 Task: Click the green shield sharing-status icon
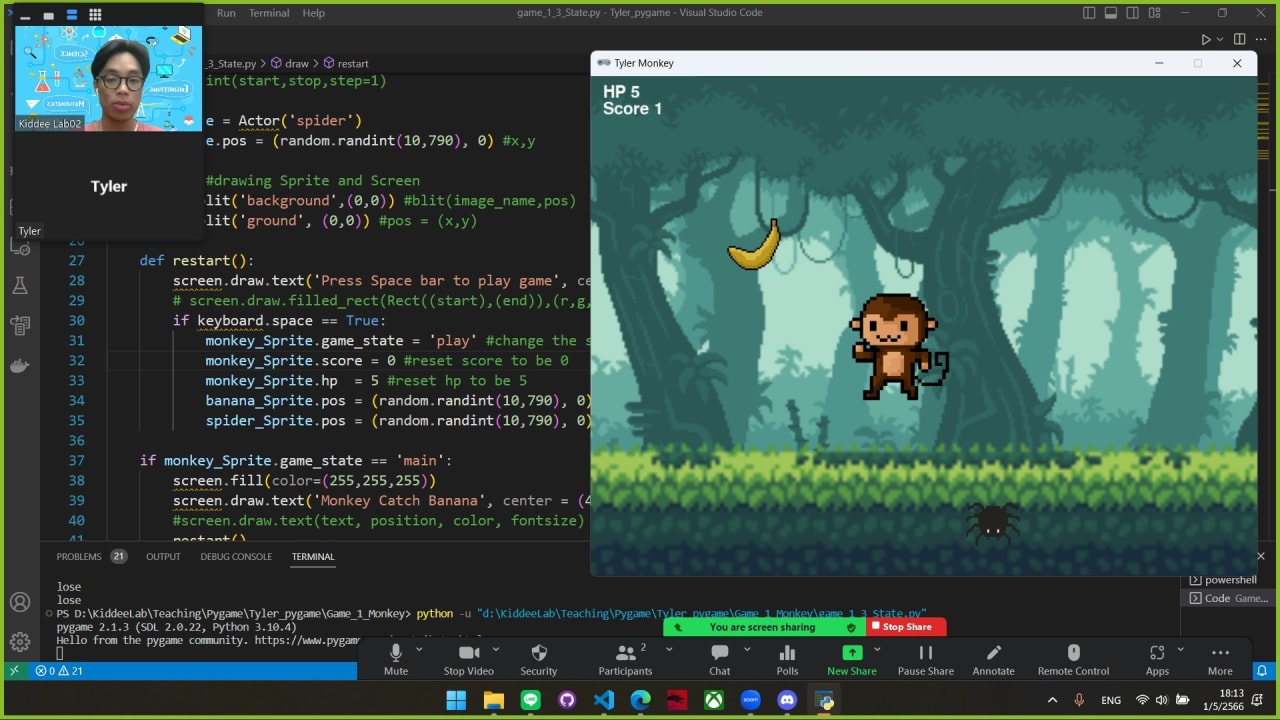851,627
